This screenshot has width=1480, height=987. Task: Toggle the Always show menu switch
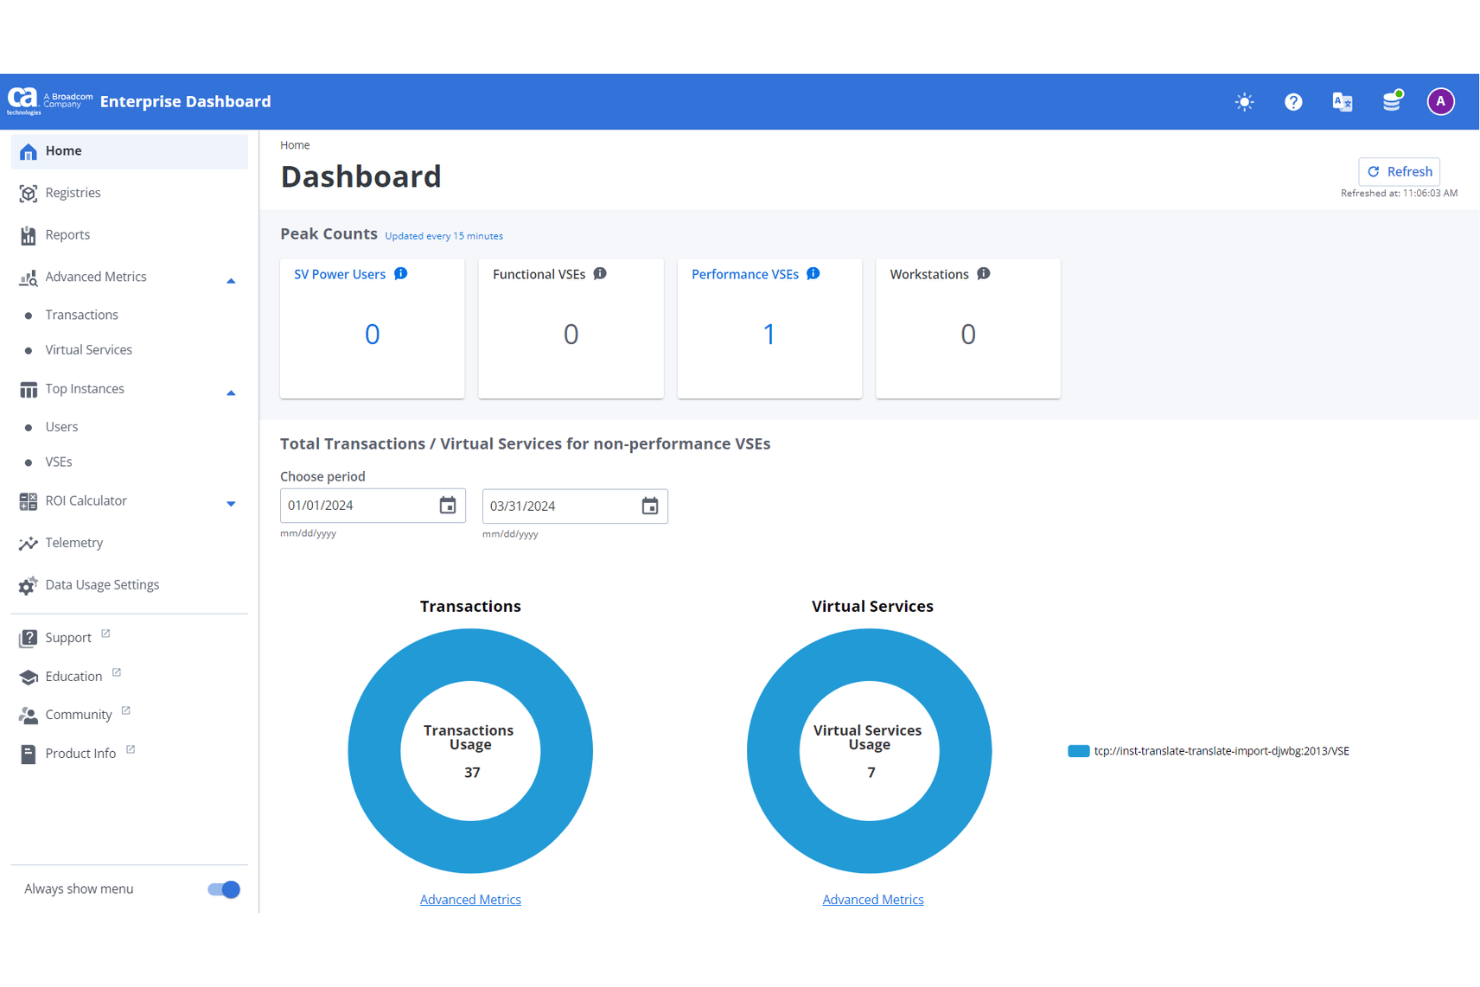(224, 889)
